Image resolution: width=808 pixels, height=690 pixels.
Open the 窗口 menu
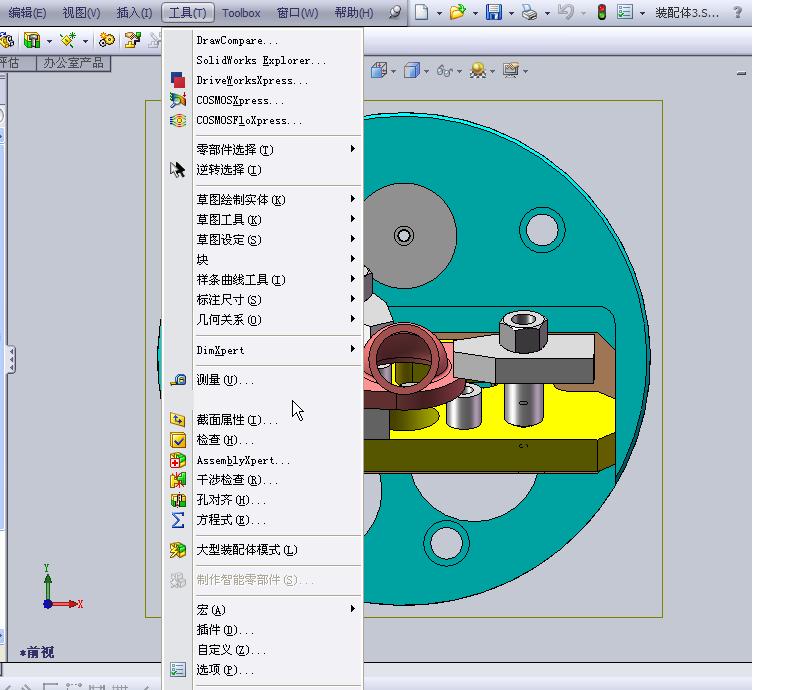click(297, 13)
